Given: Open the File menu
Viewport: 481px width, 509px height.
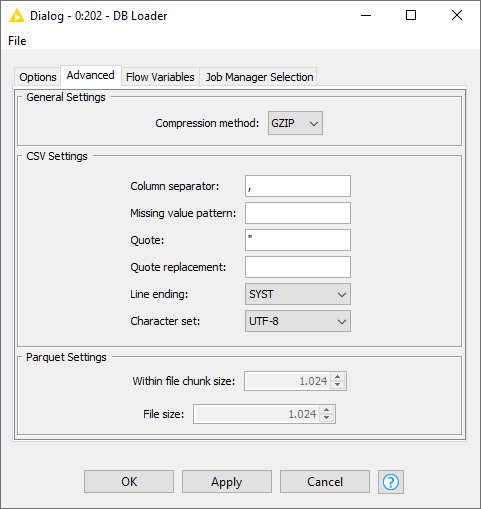Looking at the screenshot, I should click(x=17, y=41).
